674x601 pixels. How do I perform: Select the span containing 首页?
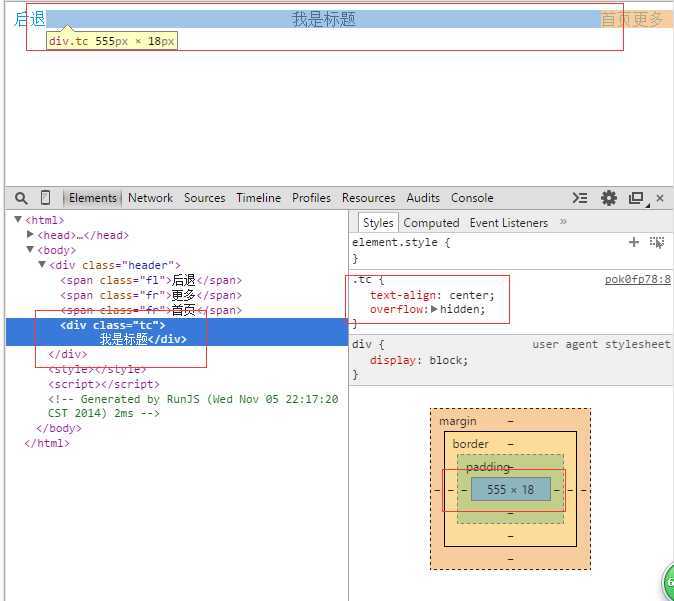pyautogui.click(x=151, y=310)
